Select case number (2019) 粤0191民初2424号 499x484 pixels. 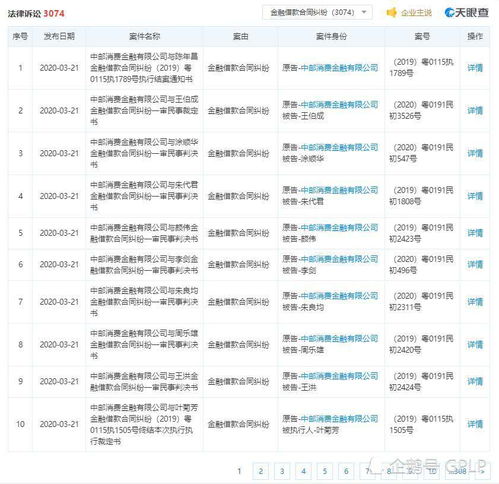(421, 381)
